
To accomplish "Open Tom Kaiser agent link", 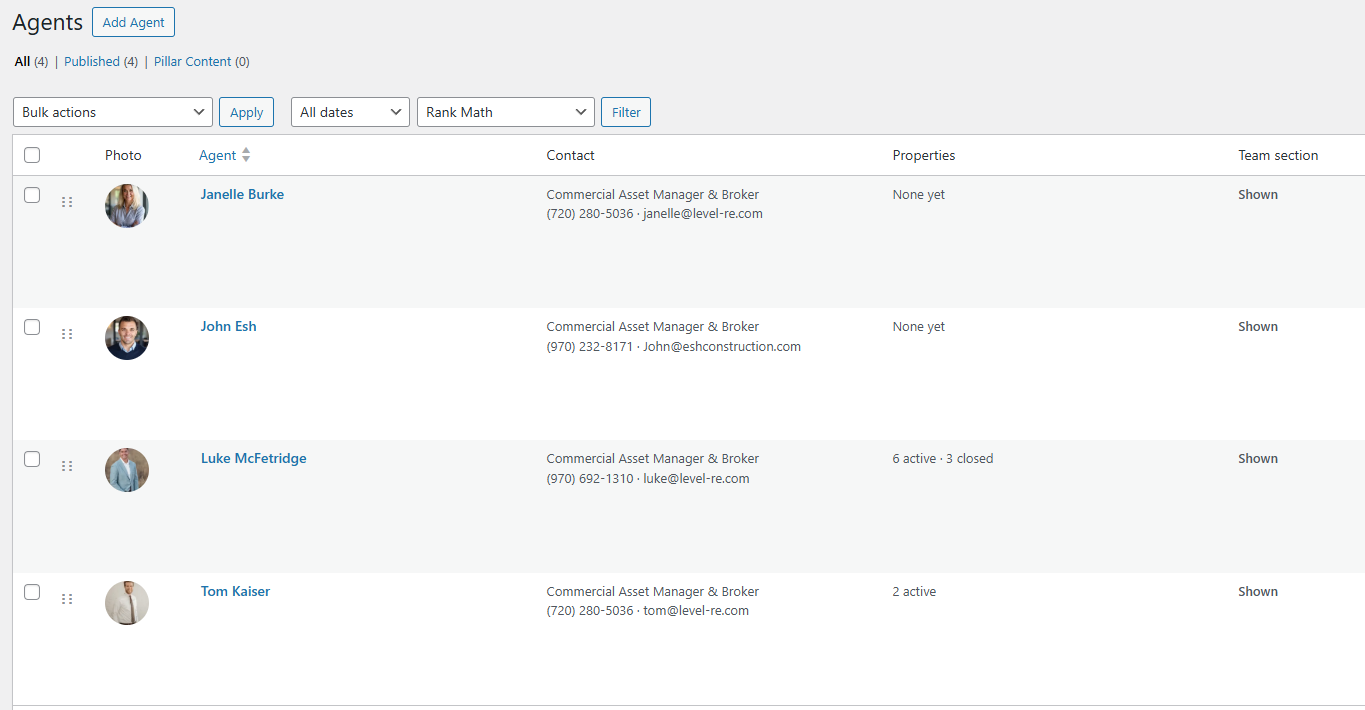I will click(x=235, y=592).
